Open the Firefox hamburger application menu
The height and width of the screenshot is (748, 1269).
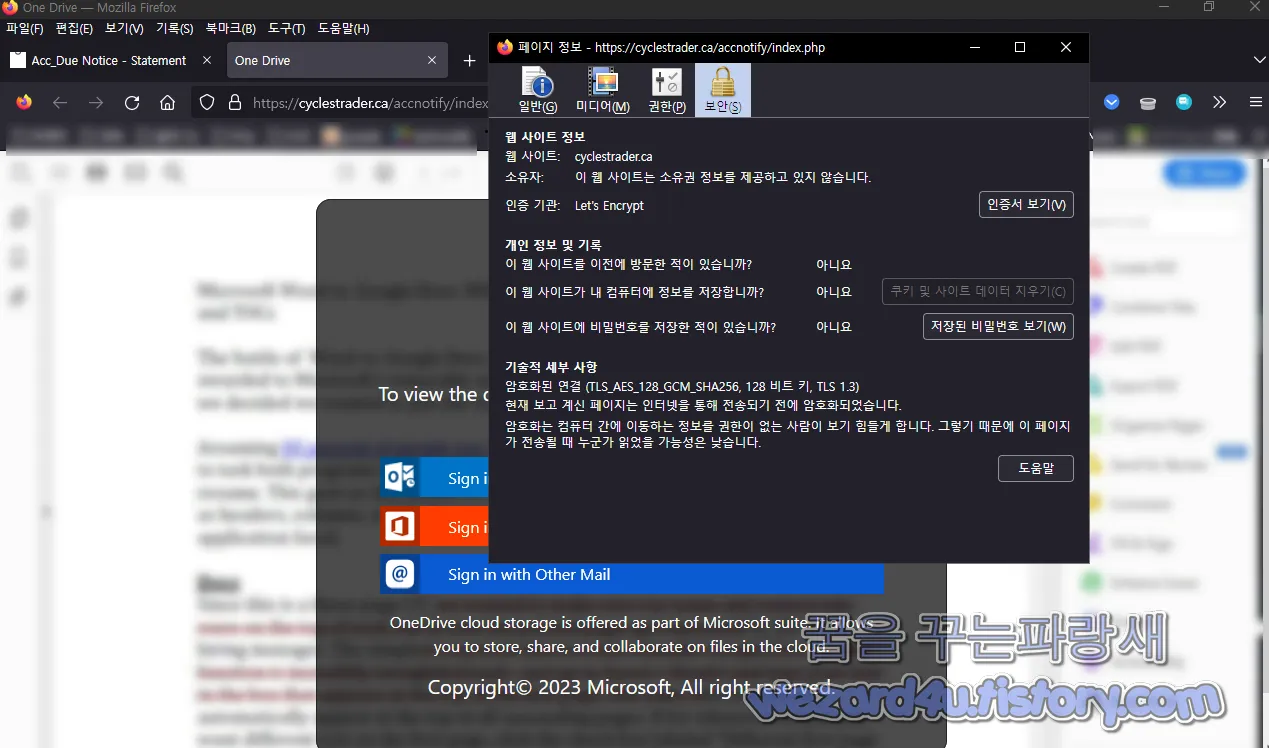click(1256, 102)
